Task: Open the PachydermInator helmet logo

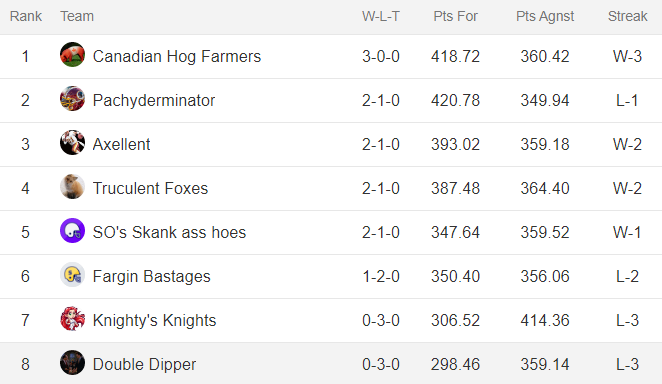Action: pos(72,99)
